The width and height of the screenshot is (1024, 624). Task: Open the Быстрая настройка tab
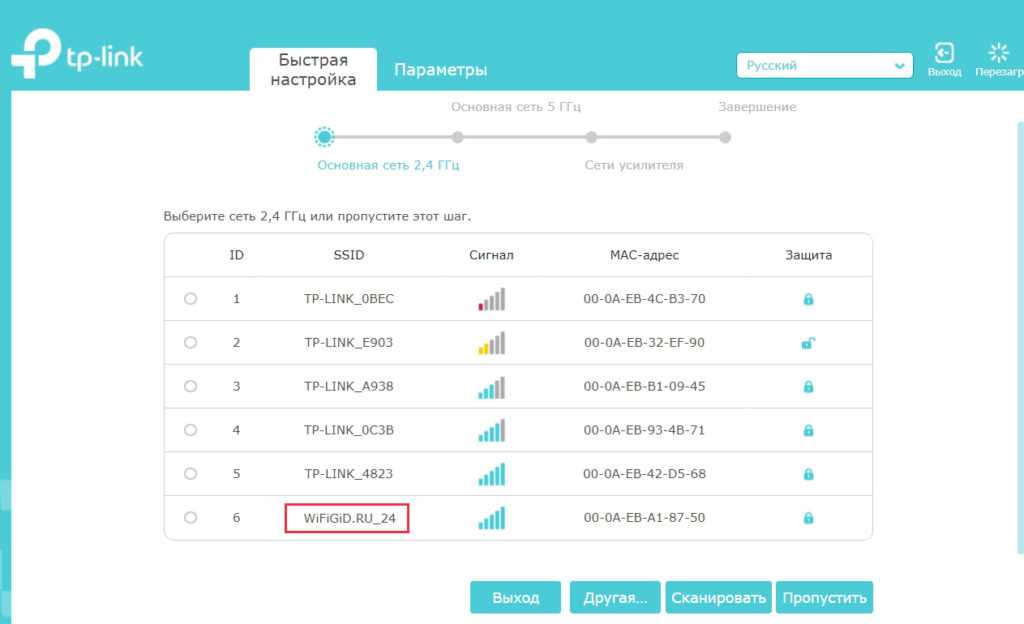[313, 70]
